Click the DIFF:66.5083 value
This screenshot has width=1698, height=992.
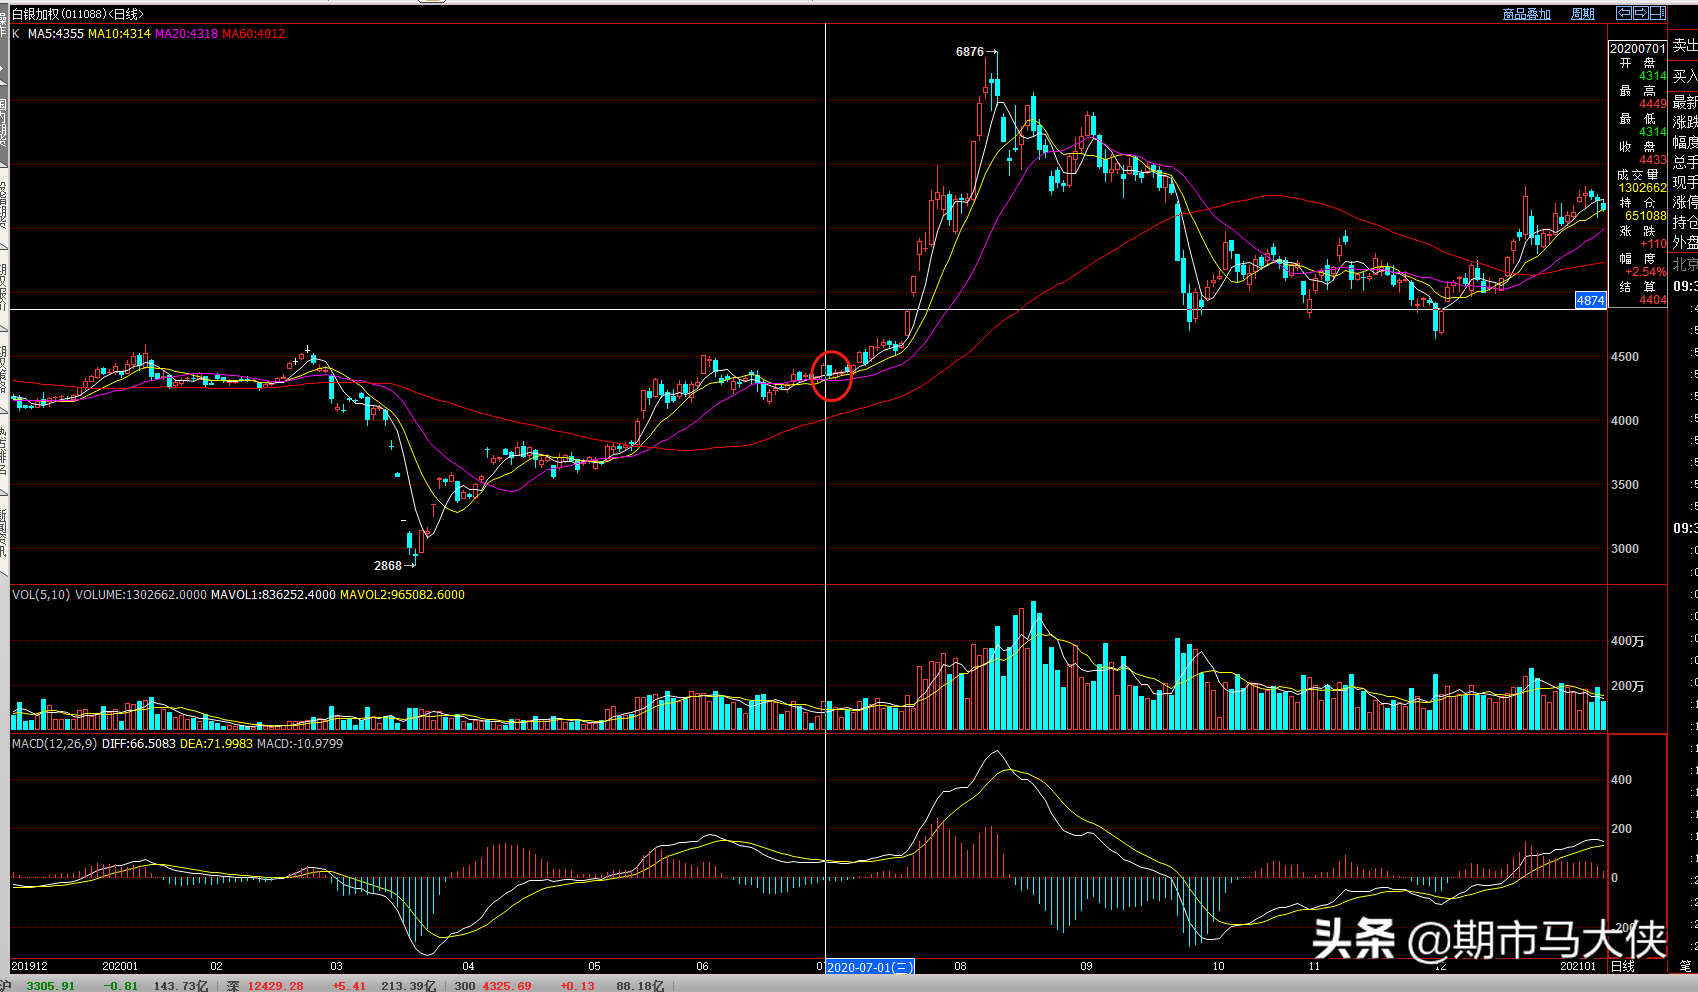[139, 744]
